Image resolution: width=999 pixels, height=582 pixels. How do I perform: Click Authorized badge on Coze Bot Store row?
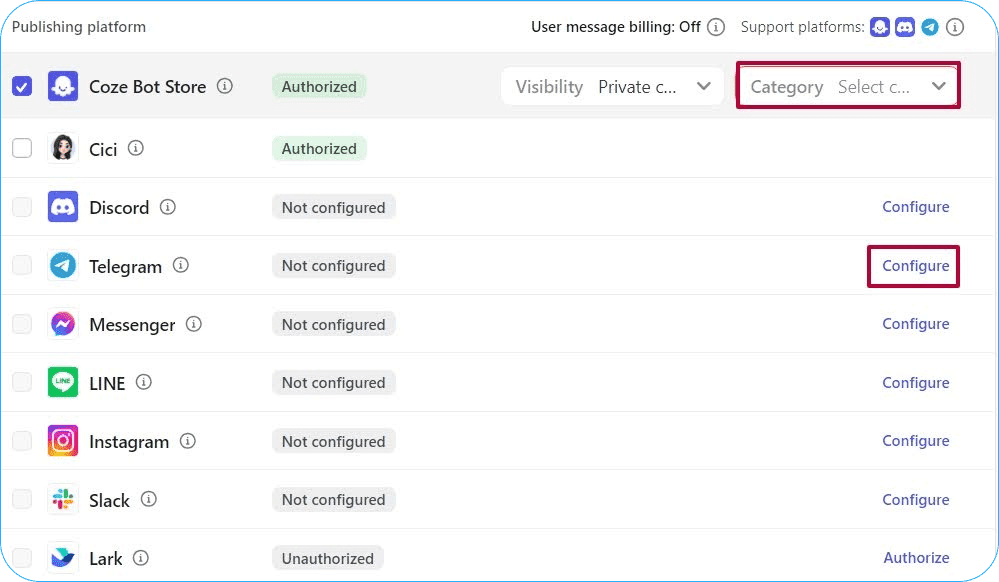(319, 87)
